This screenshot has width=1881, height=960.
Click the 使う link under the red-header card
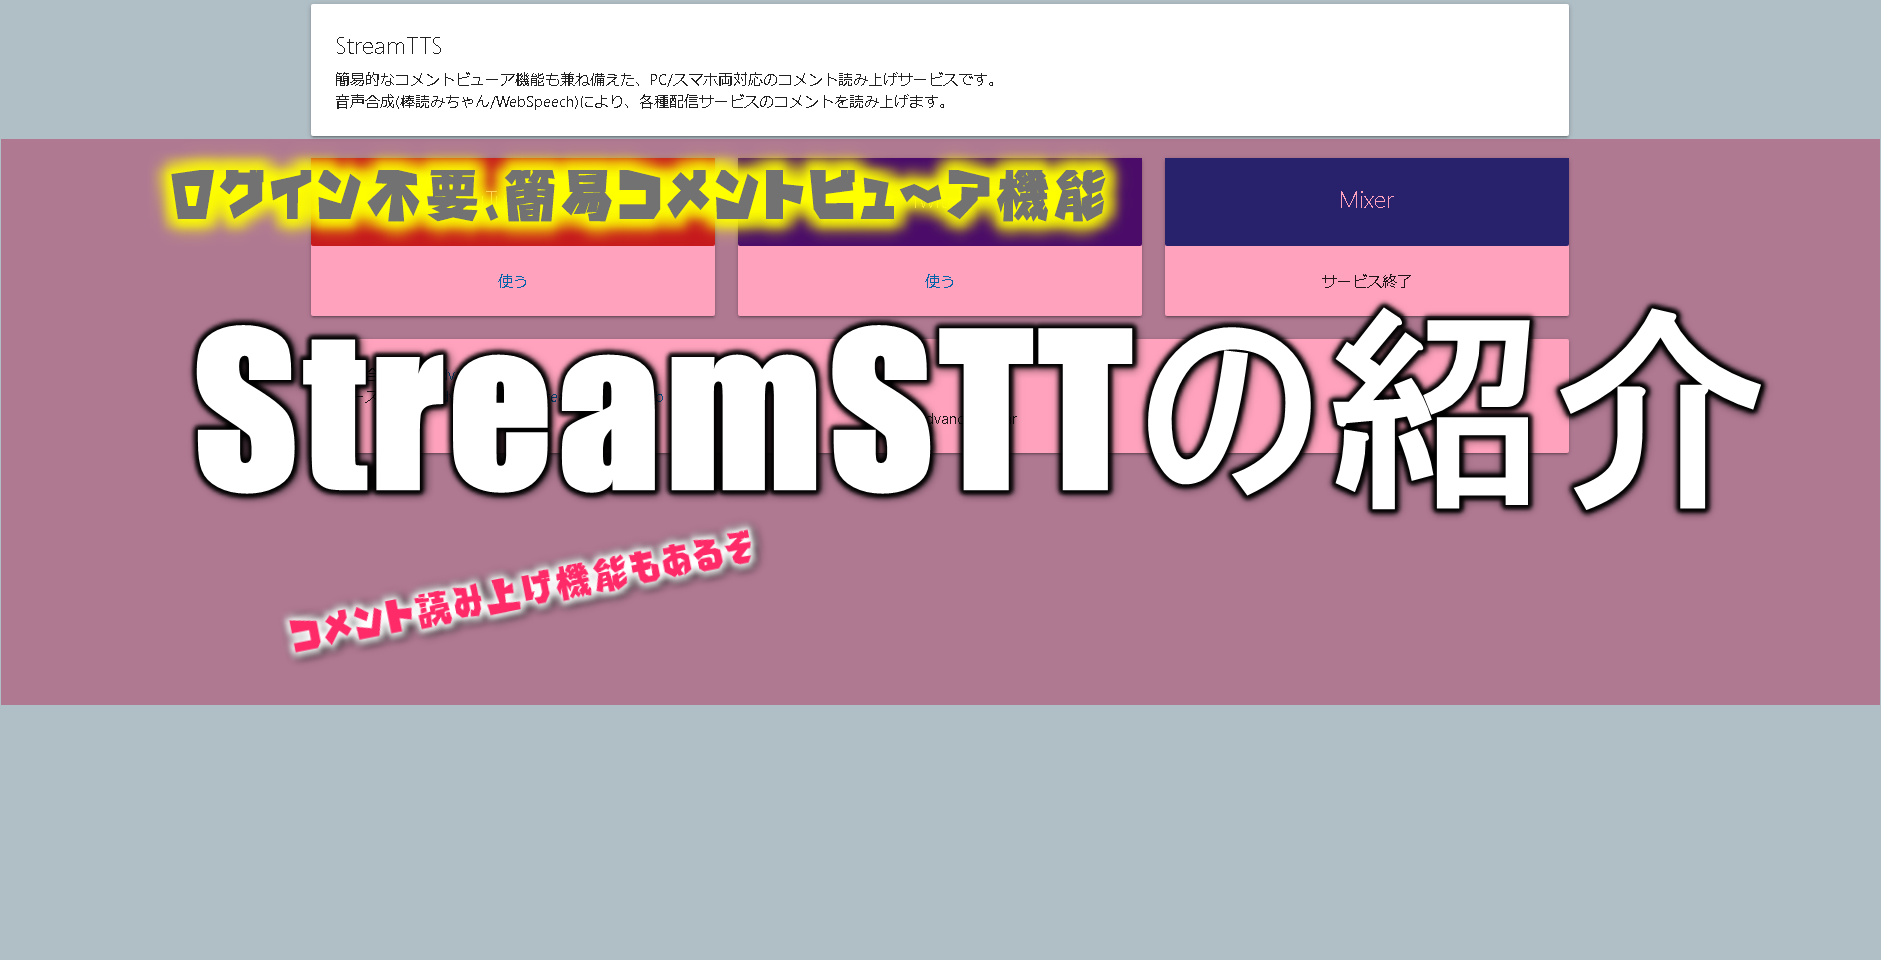coord(512,281)
